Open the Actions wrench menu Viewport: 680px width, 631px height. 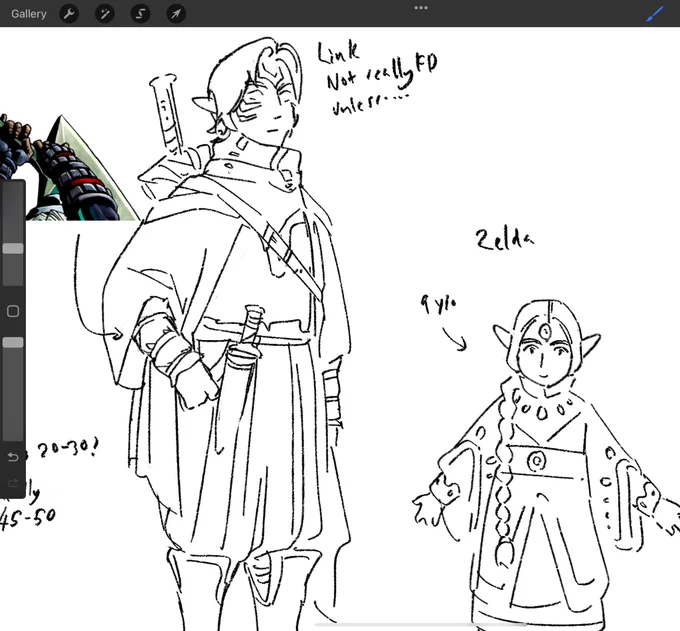pos(69,14)
